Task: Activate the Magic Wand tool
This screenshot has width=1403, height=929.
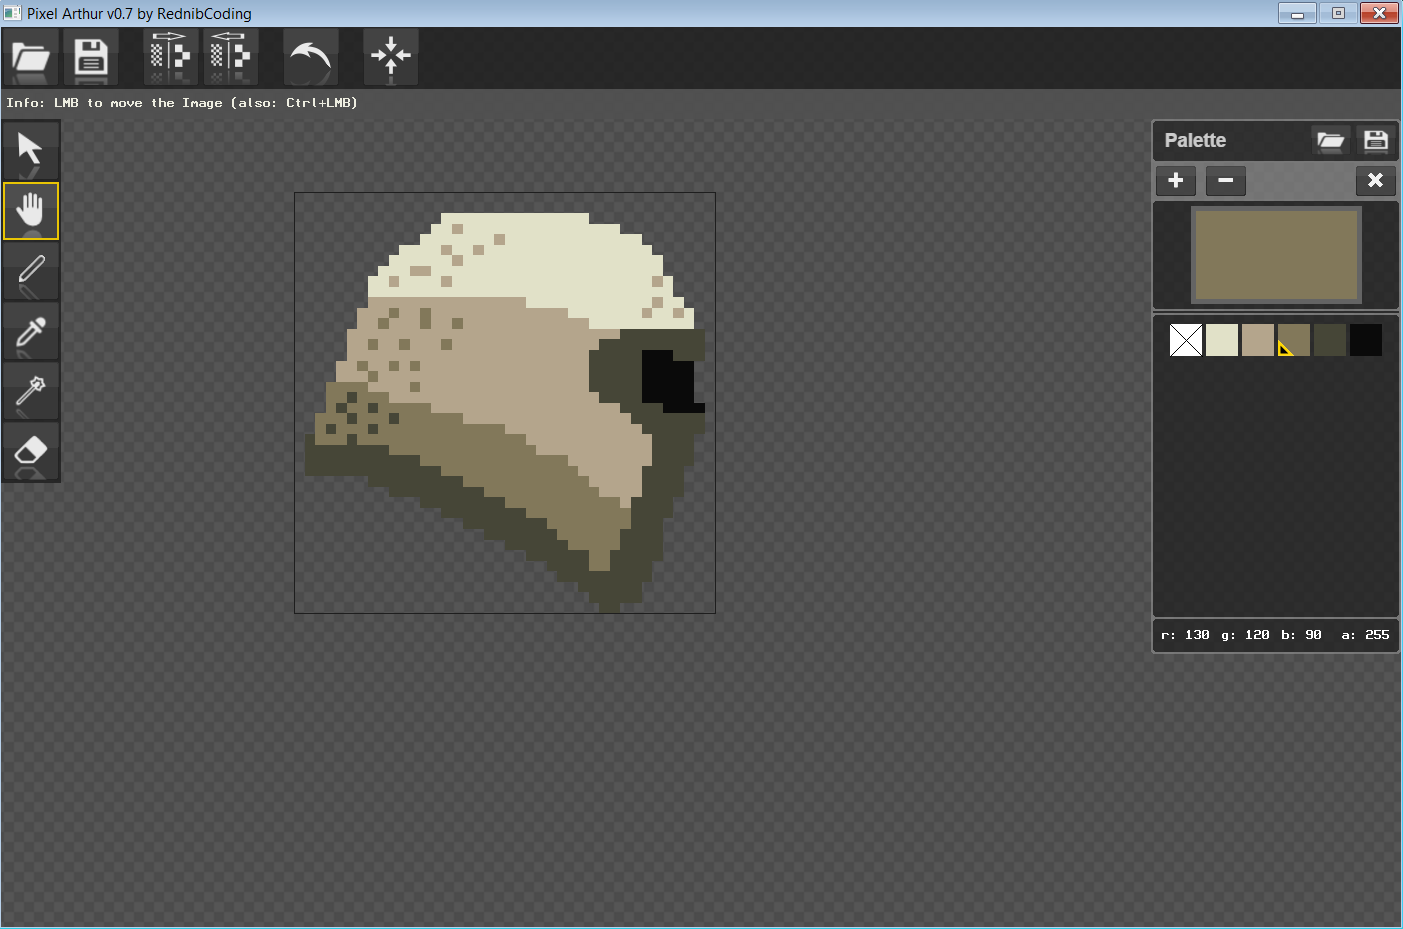Action: [31, 391]
